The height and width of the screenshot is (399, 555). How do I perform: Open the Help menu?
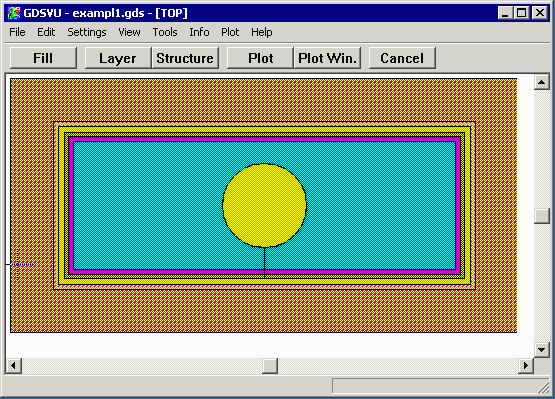pos(262,32)
